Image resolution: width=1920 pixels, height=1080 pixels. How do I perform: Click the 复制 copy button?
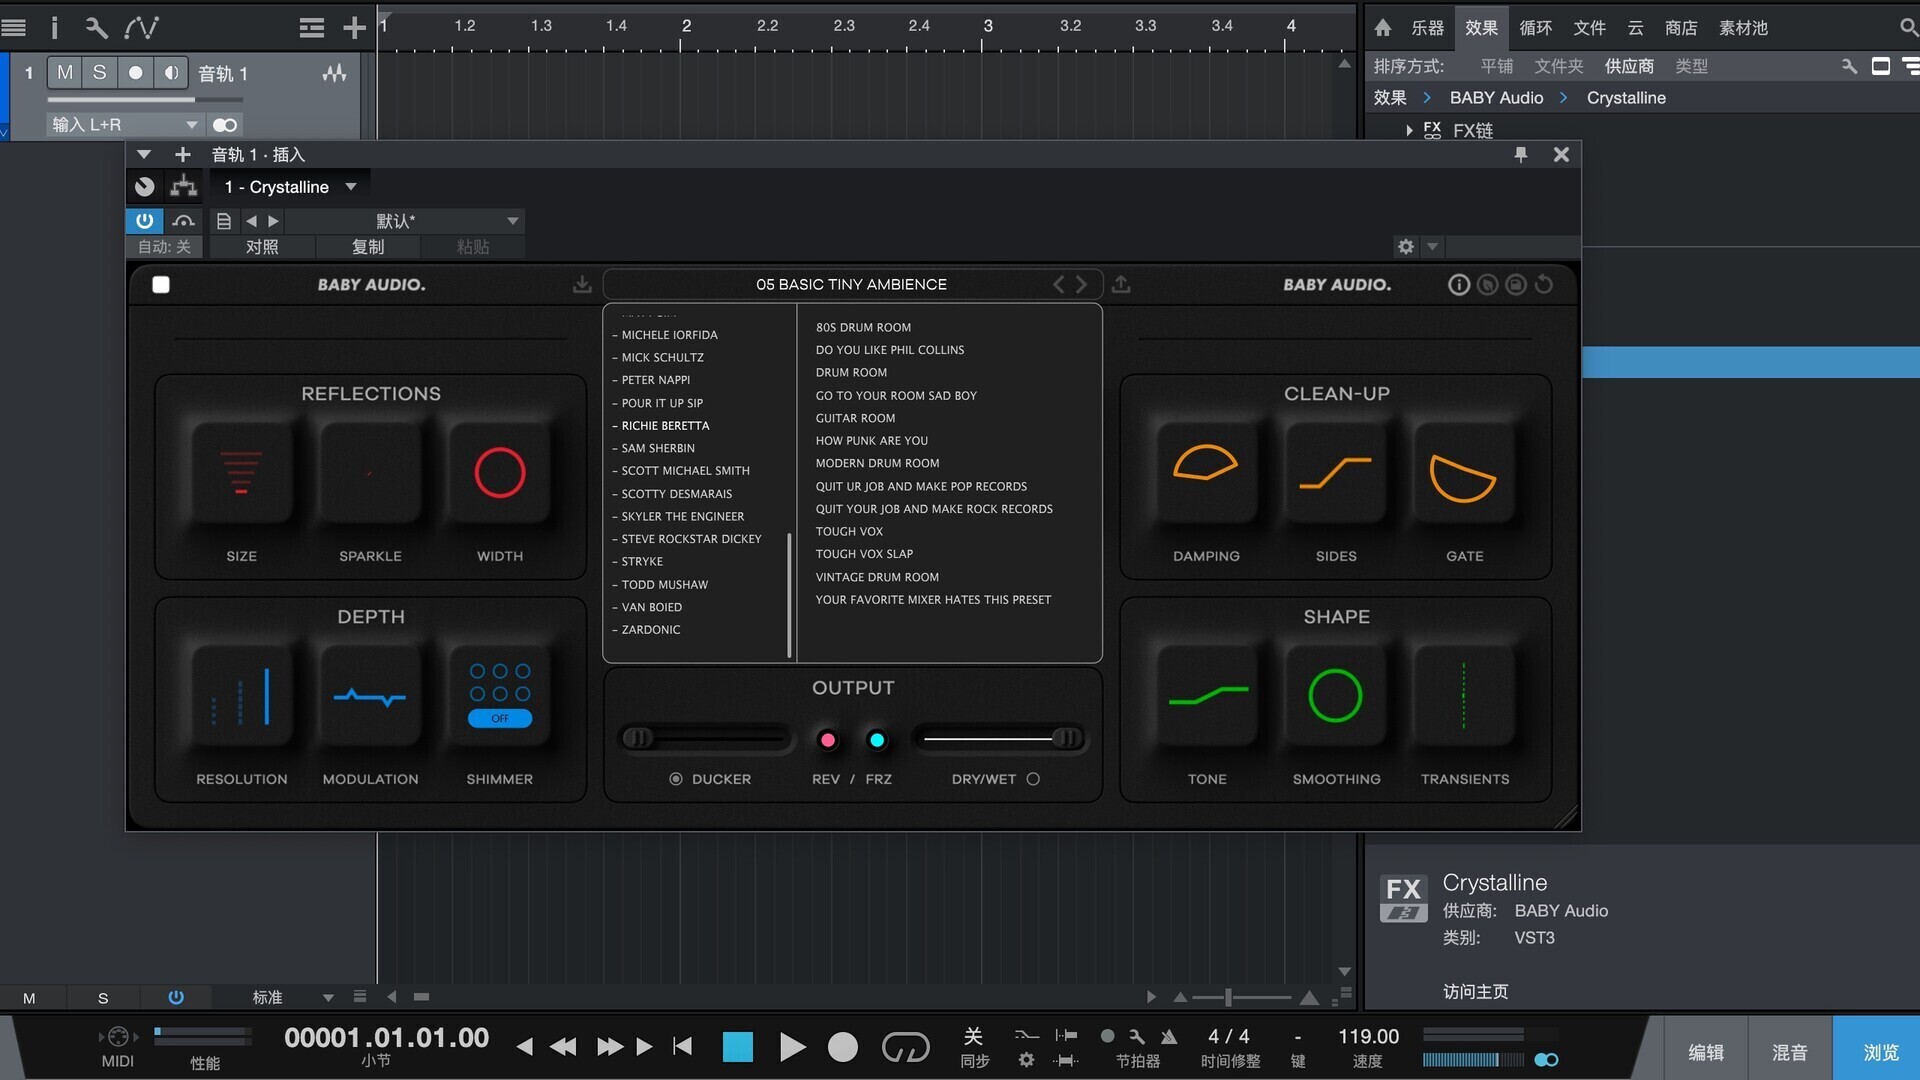368,246
